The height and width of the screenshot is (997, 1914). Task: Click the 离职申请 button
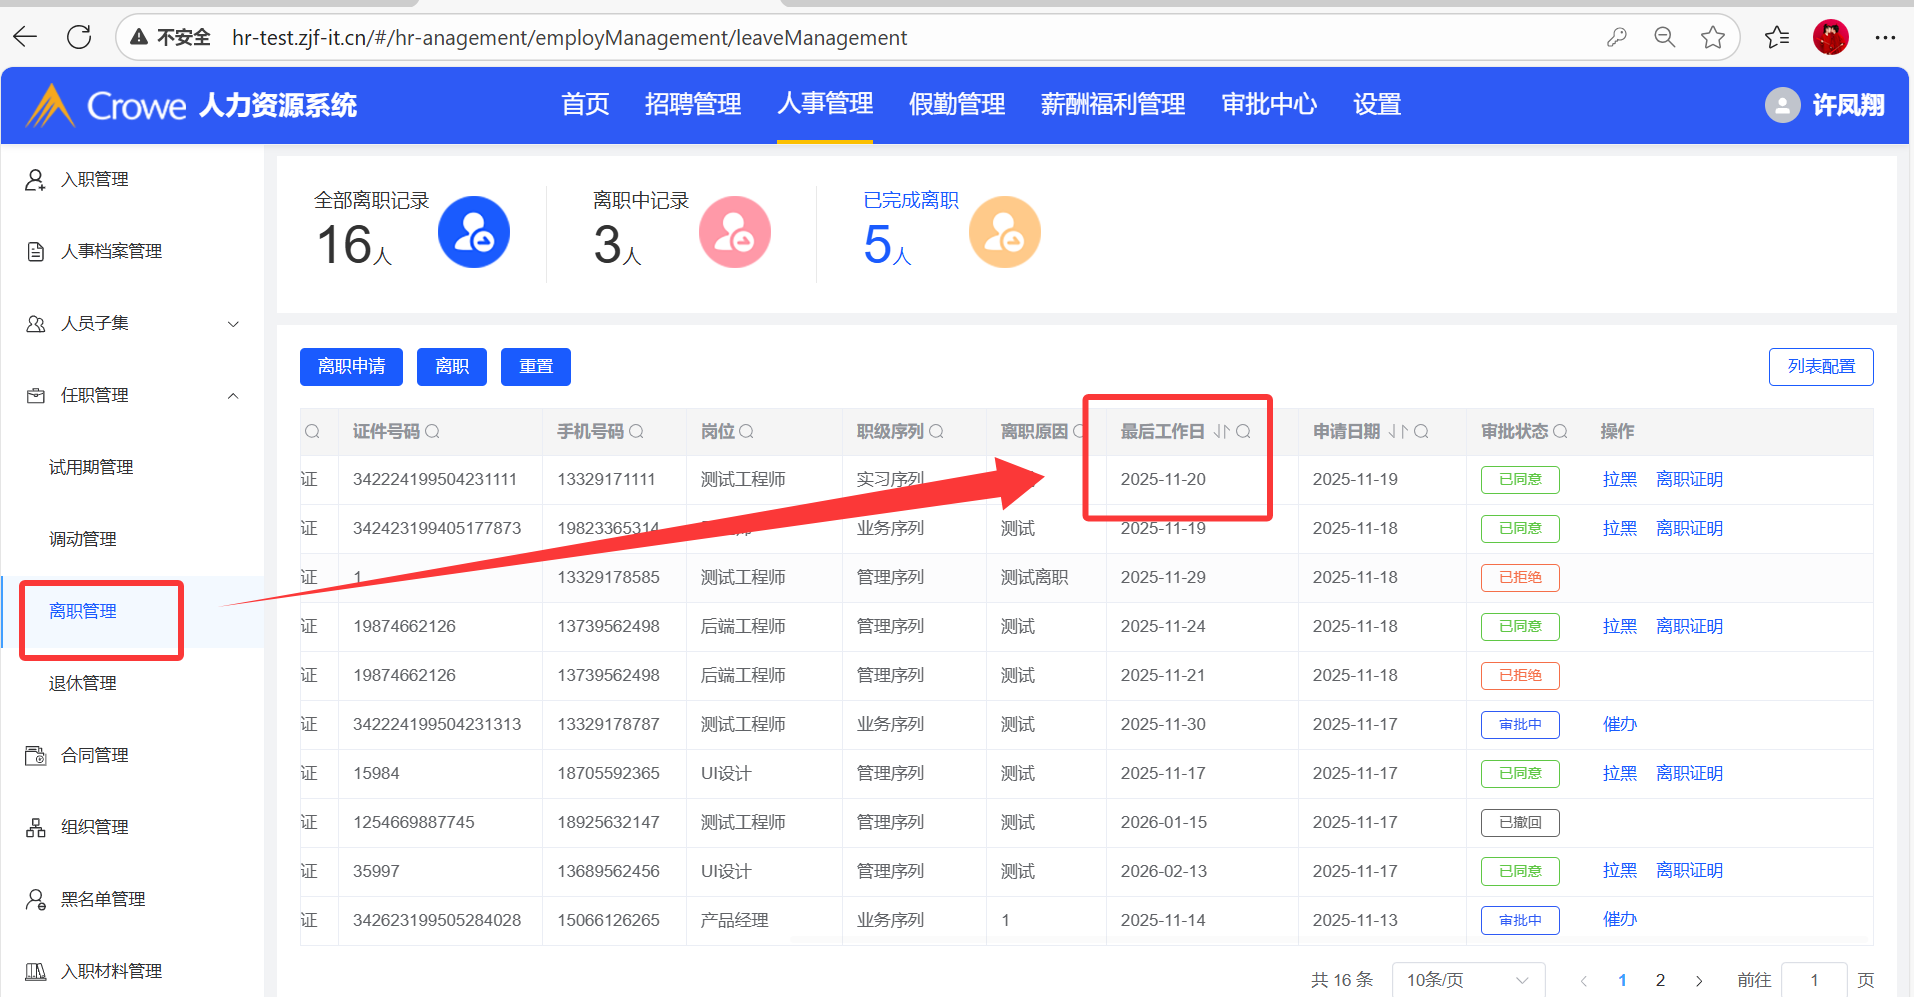click(x=351, y=367)
